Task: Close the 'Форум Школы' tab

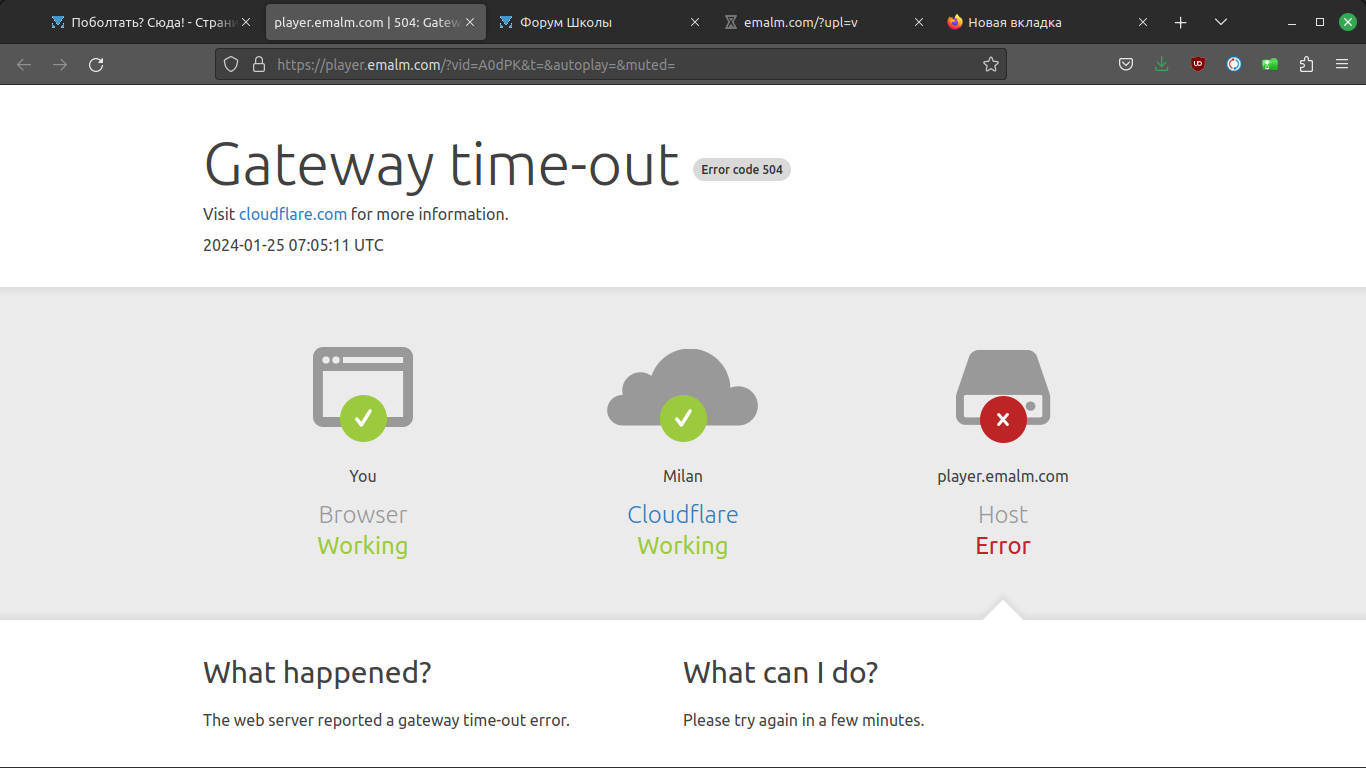Action: click(695, 22)
